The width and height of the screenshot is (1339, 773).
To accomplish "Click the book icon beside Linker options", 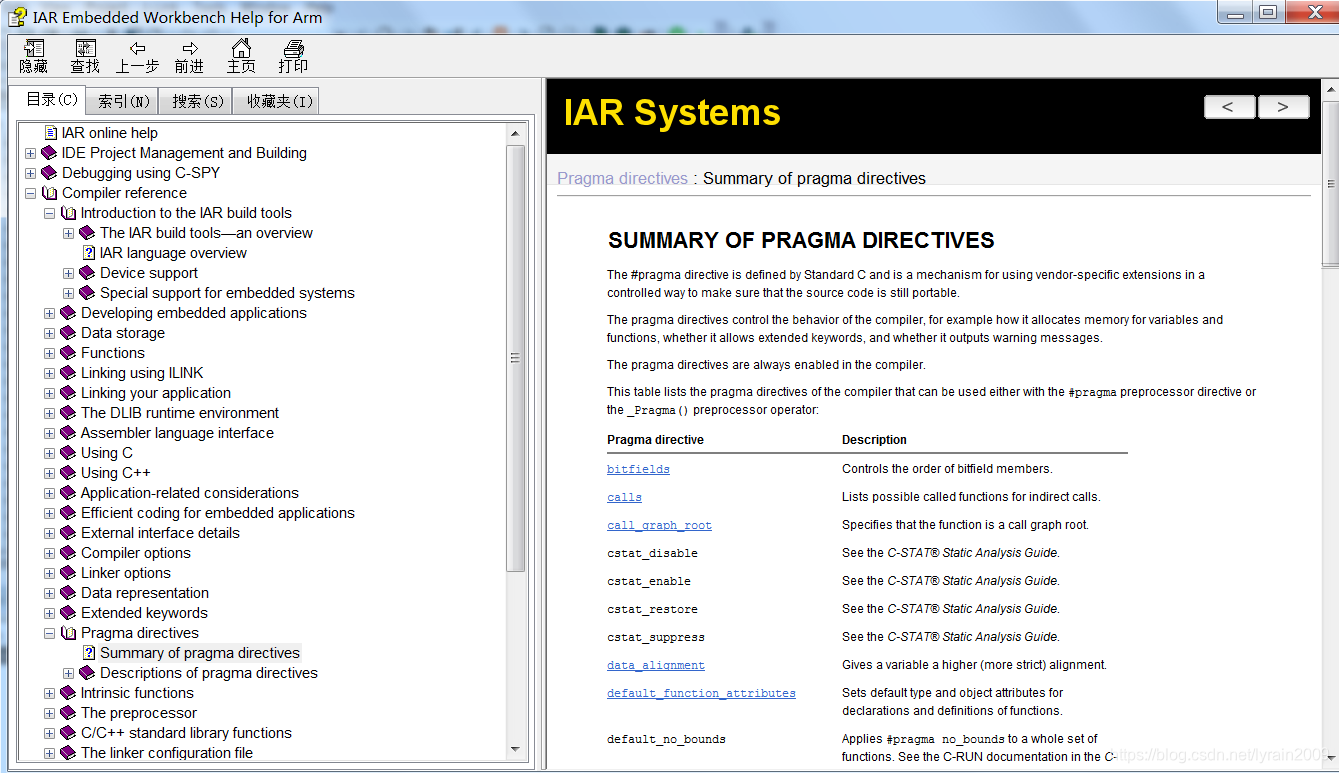I will 68,573.
